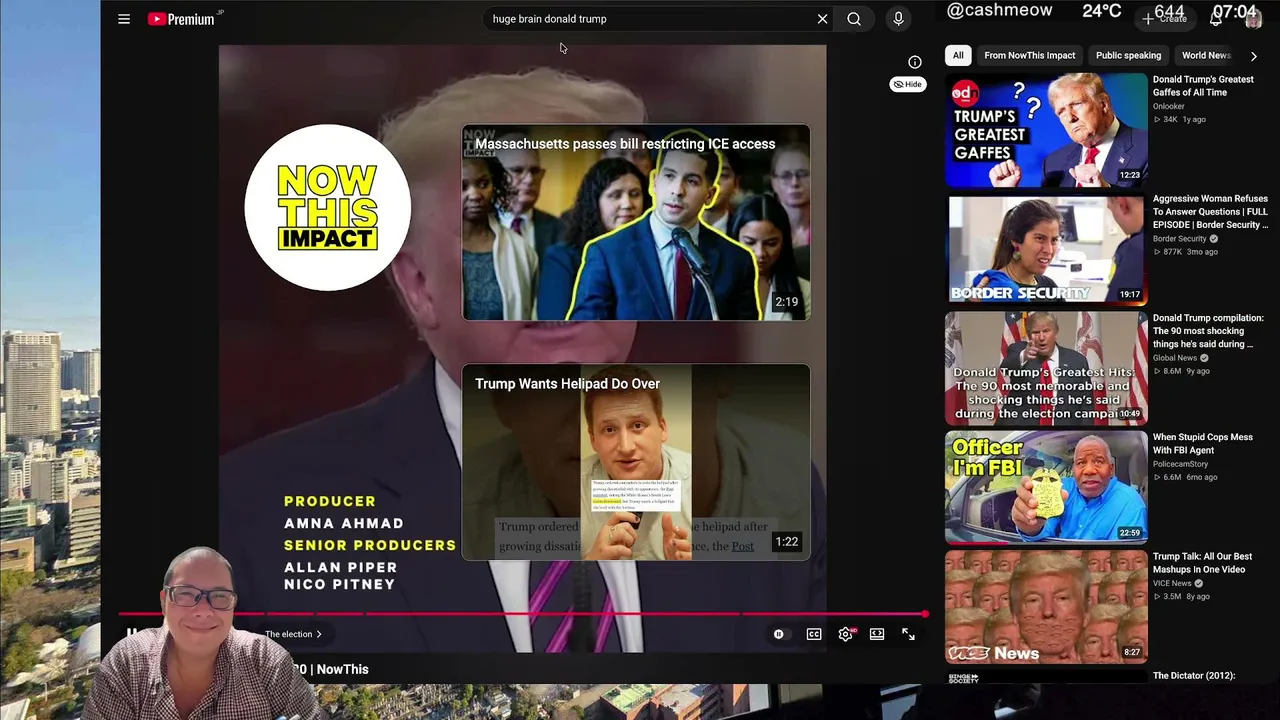Seek along the red progress bar

523,614
